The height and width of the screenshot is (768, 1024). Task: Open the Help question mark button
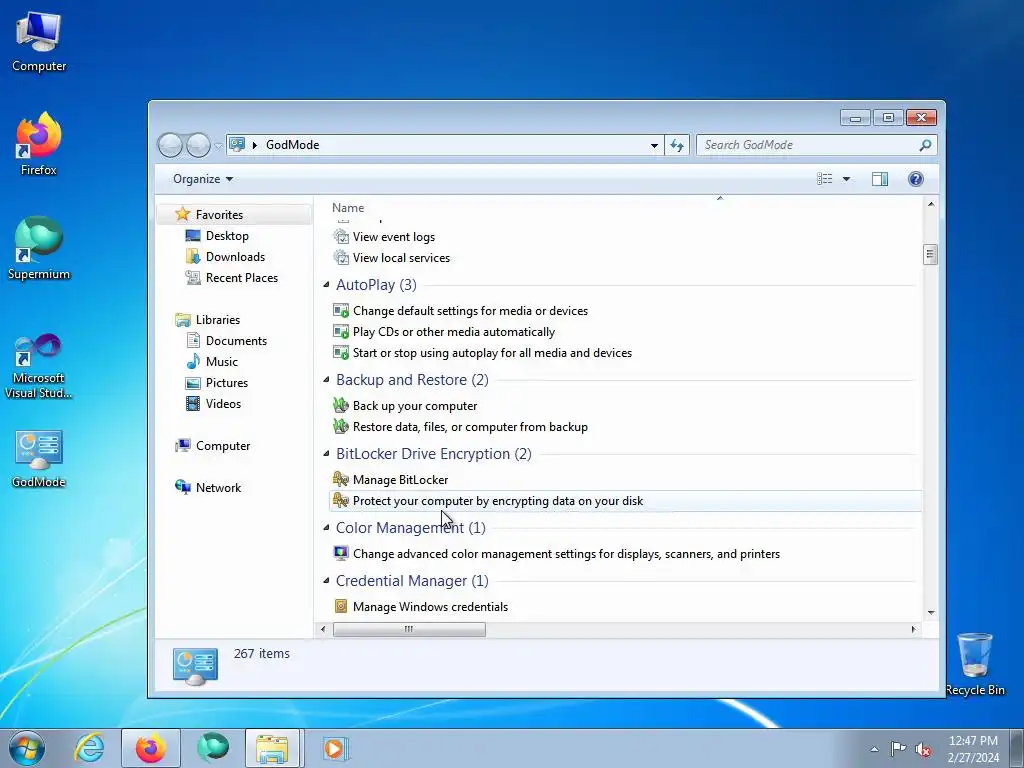[916, 179]
